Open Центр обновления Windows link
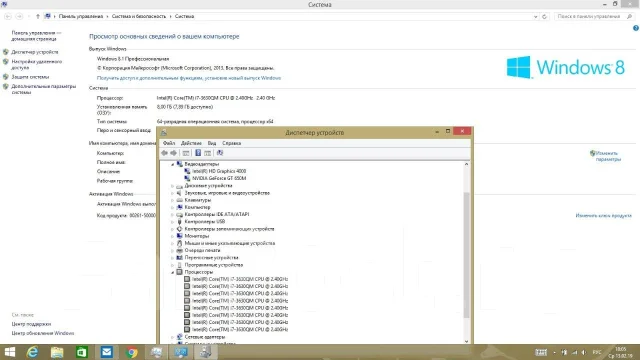Screen dimensions: 640x360 pos(43,333)
